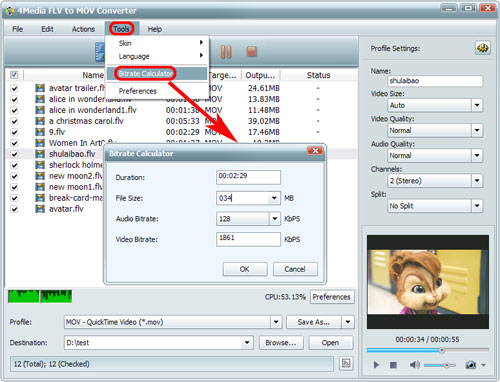Click the Video Bitrate field
500x382 pixels.
point(248,239)
